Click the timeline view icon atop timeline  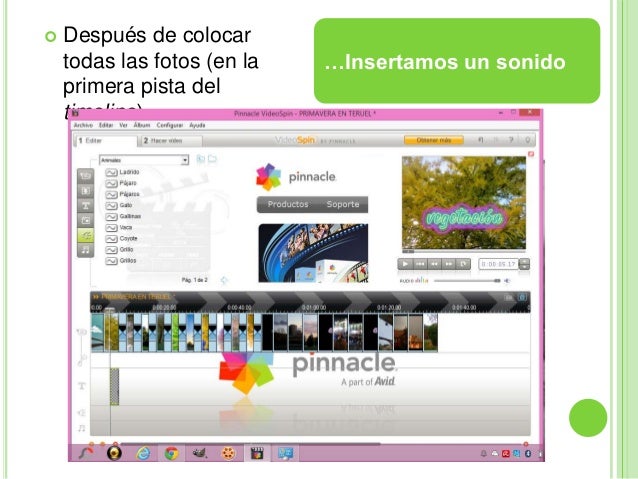click(x=522, y=297)
